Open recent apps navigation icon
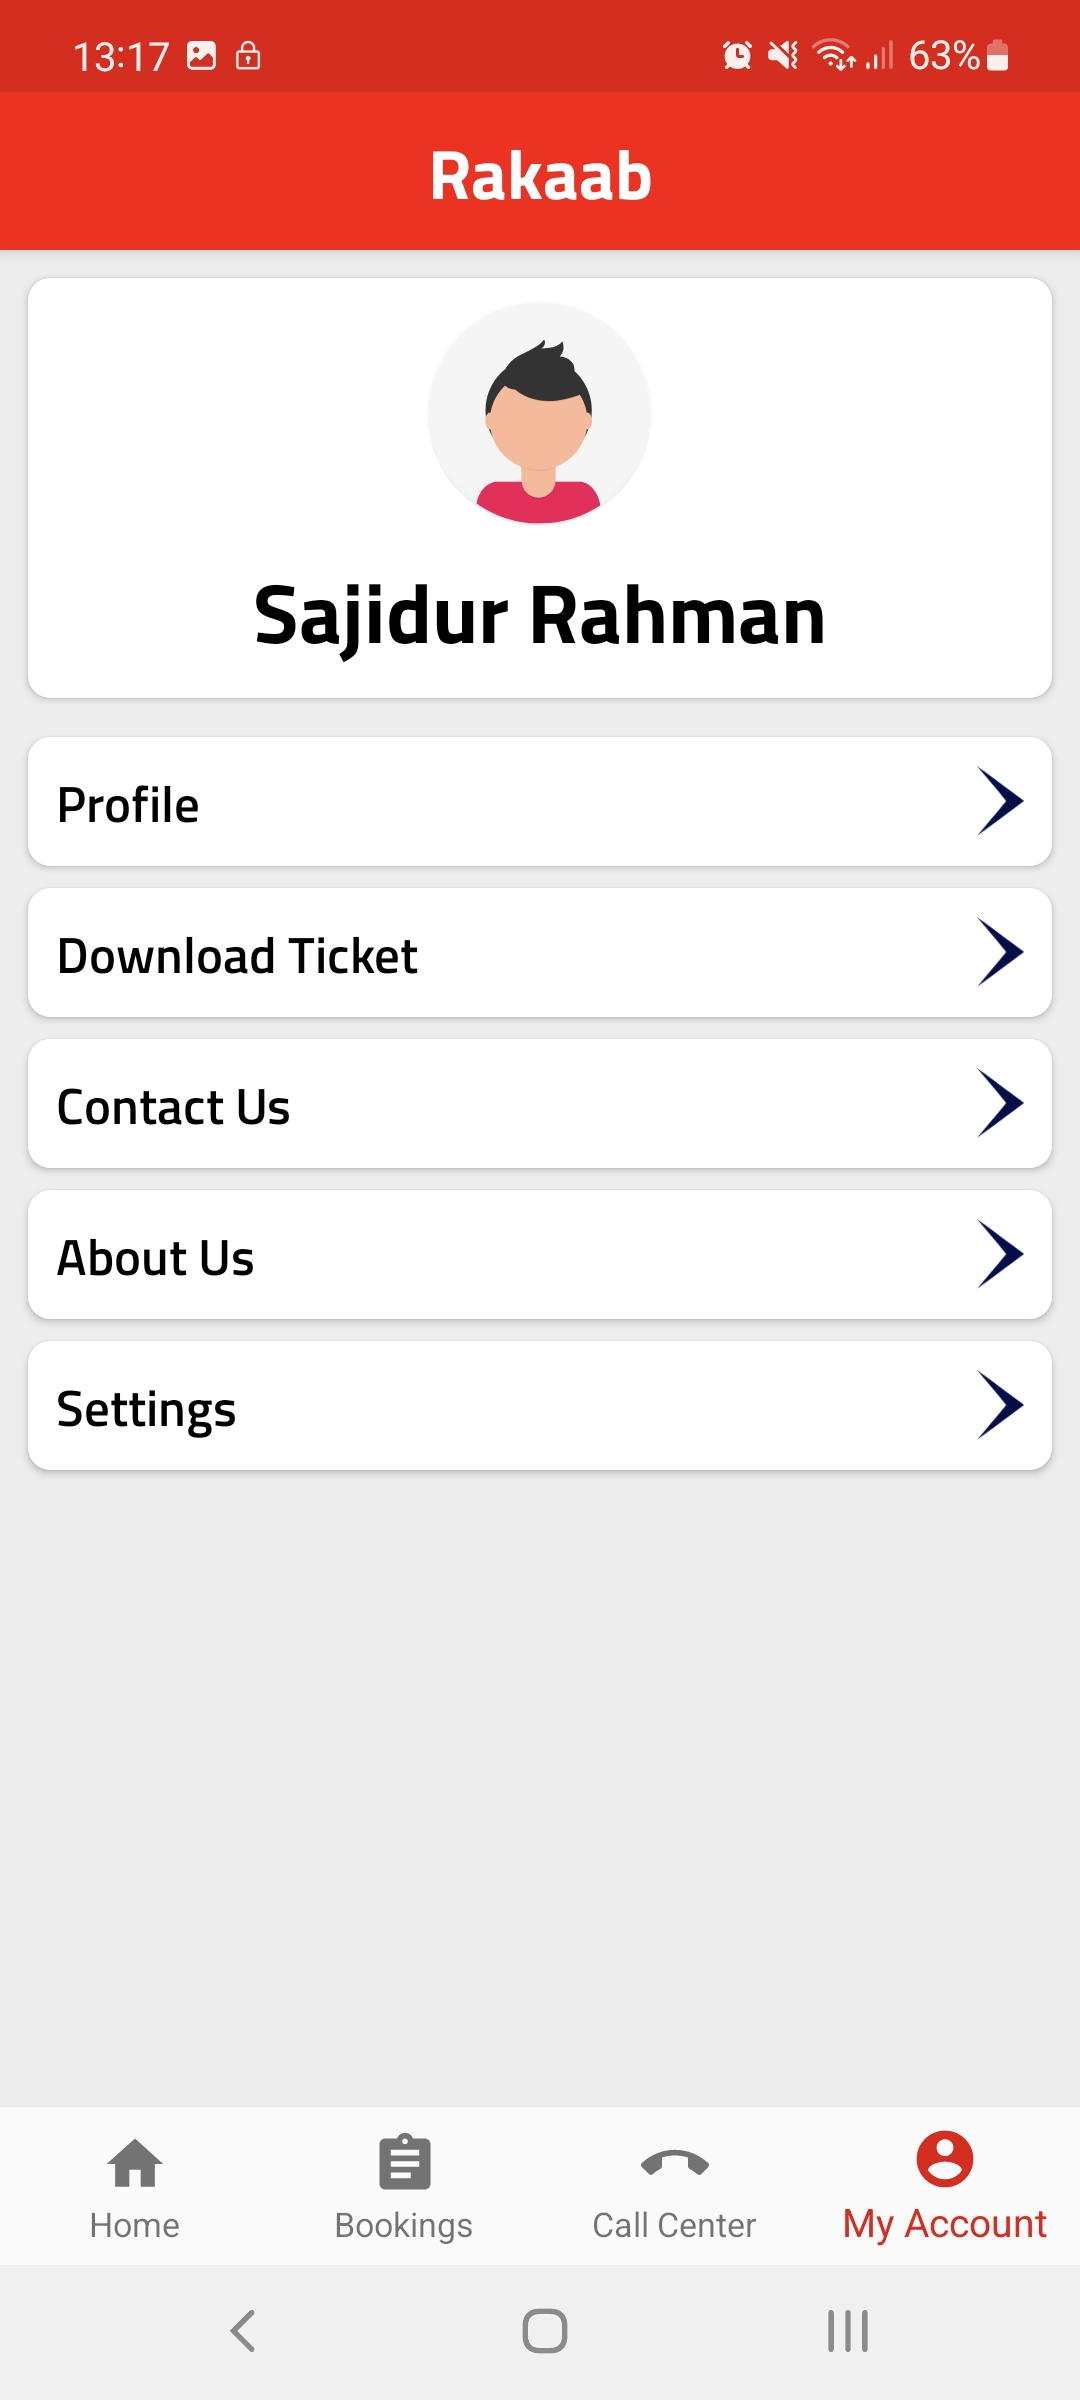1080x2400 pixels. point(847,2331)
